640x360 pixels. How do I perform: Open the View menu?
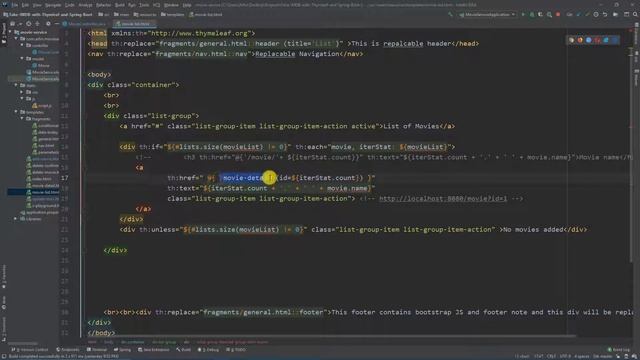click(x=37, y=5)
